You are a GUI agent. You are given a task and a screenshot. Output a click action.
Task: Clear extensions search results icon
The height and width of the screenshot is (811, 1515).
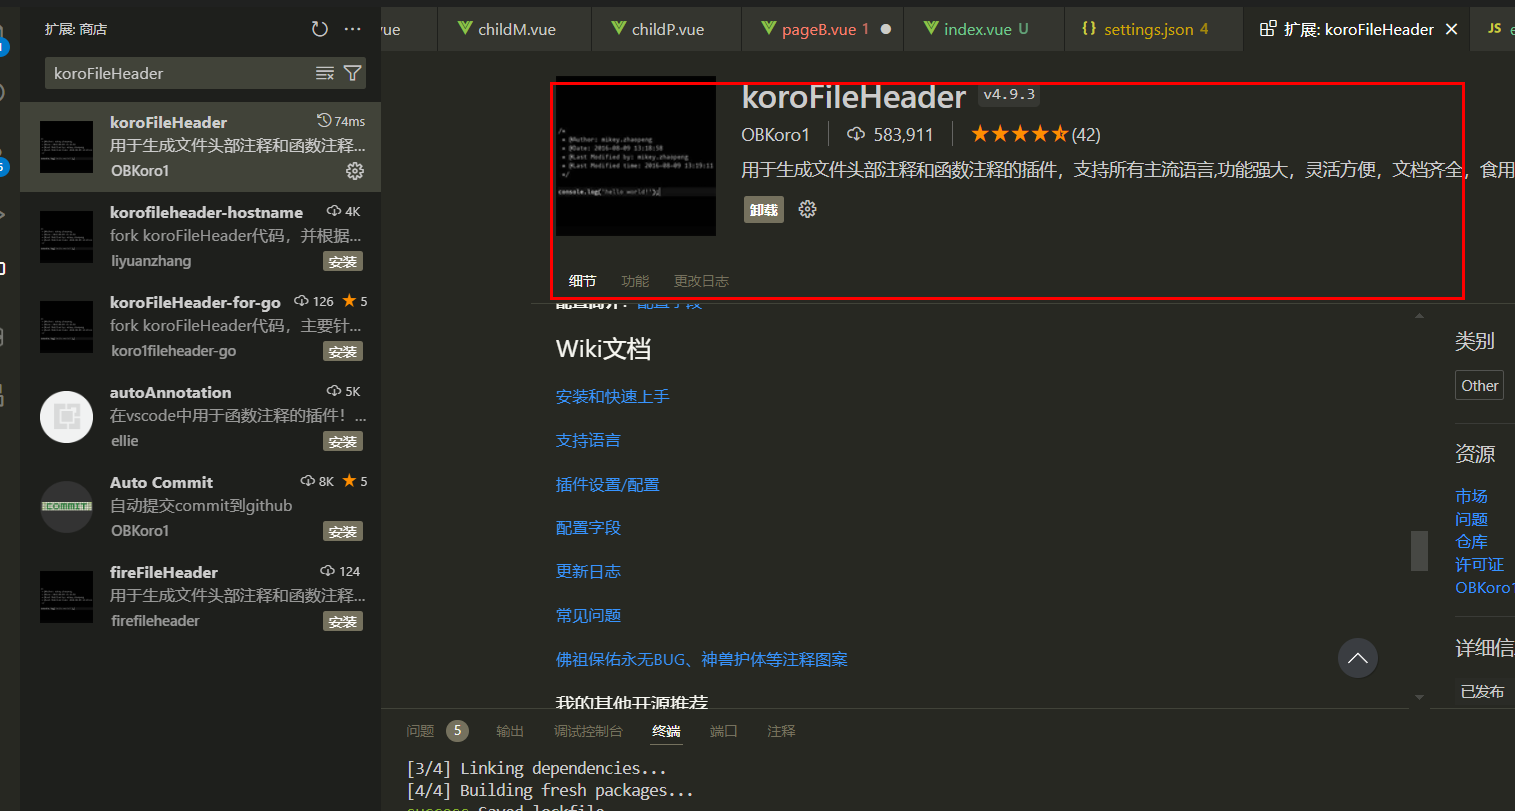[x=325, y=73]
